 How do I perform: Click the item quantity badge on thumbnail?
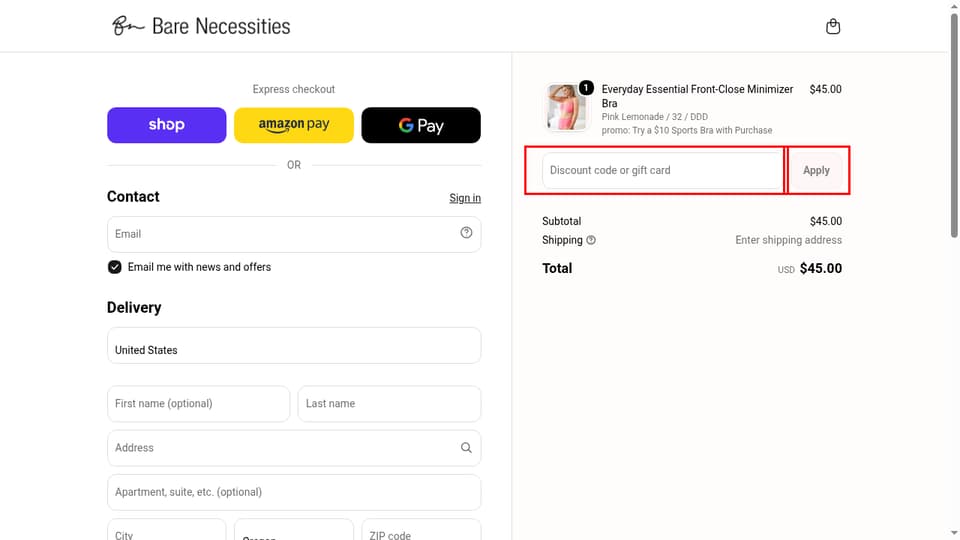tap(586, 88)
